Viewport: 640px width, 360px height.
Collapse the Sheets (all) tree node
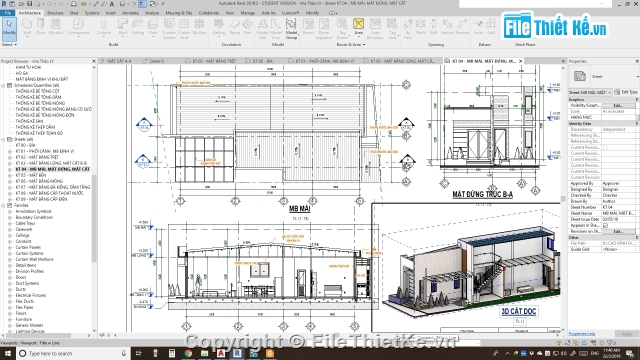click(x=3, y=140)
